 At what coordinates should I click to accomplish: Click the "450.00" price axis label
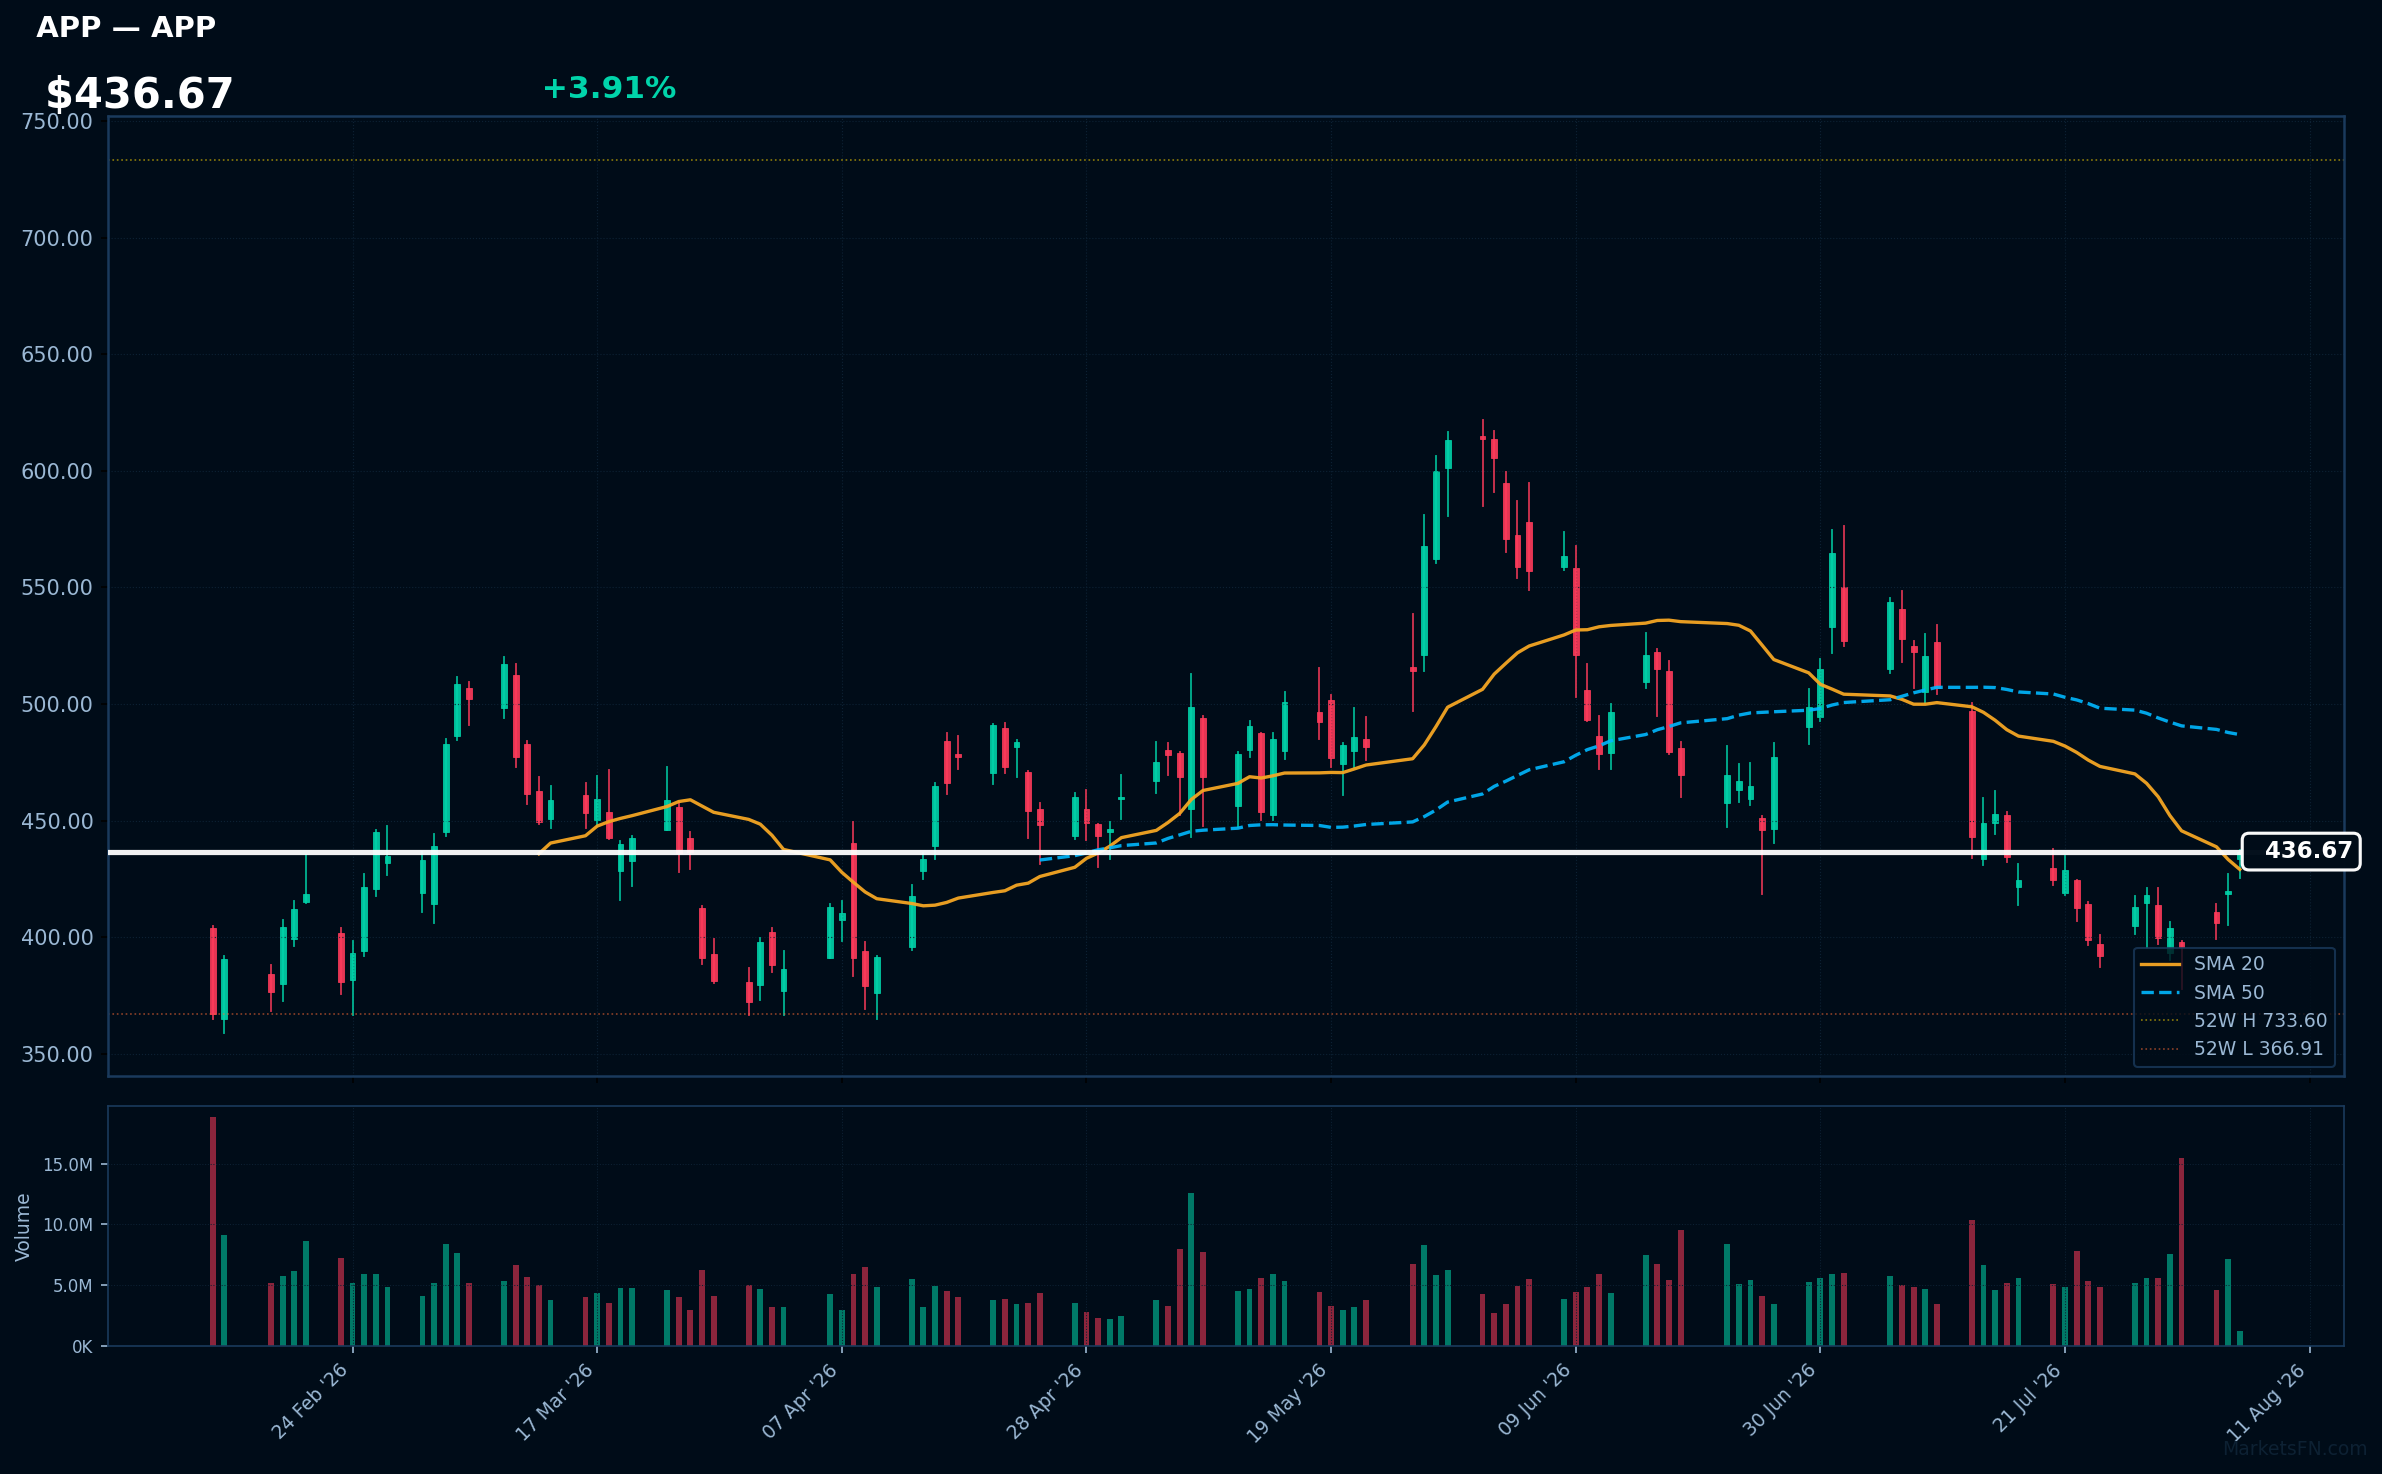coord(57,822)
